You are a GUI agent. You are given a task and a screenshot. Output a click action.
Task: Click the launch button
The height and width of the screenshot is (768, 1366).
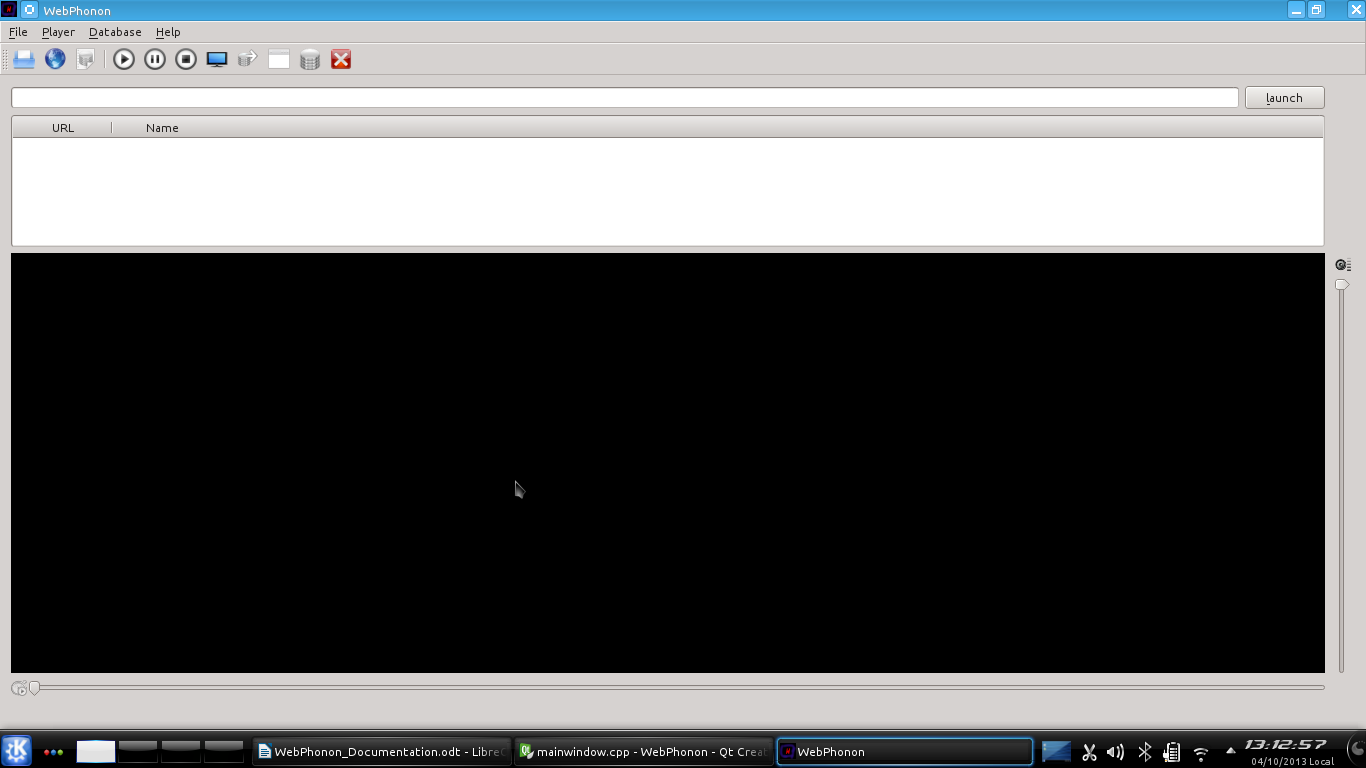point(1284,98)
